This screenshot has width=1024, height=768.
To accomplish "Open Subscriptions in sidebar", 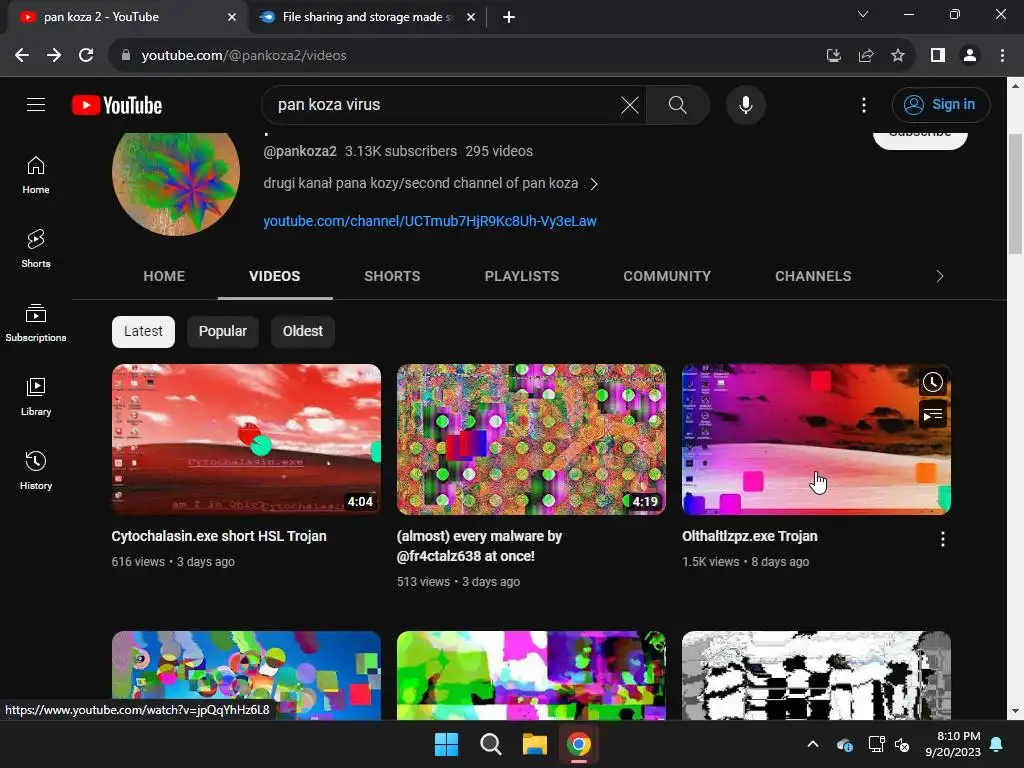I will coord(36,323).
